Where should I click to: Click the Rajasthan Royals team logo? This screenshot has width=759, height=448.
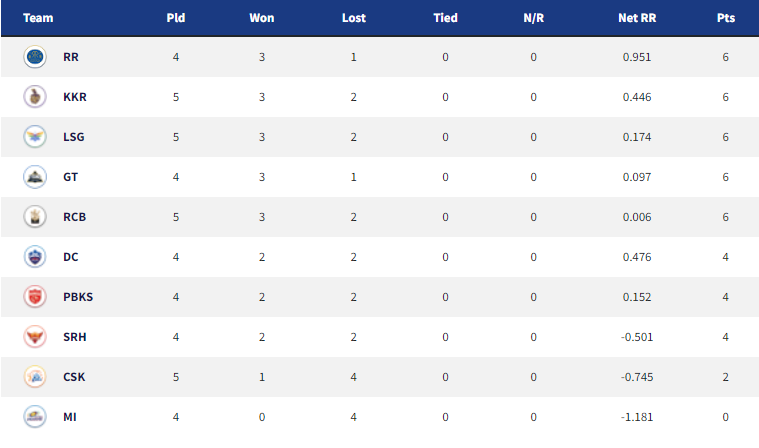[x=35, y=57]
